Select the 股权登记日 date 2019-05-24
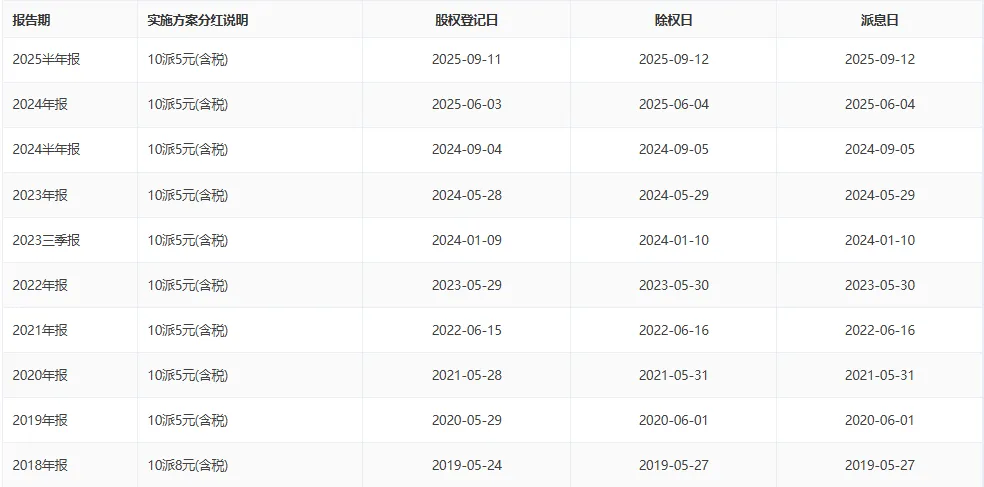The image size is (984, 487). [466, 465]
